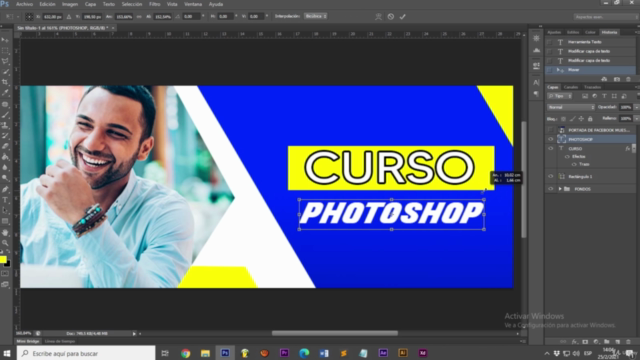Select the Clone Stamp tool
This screenshot has height=360, width=640.
tap(5, 125)
